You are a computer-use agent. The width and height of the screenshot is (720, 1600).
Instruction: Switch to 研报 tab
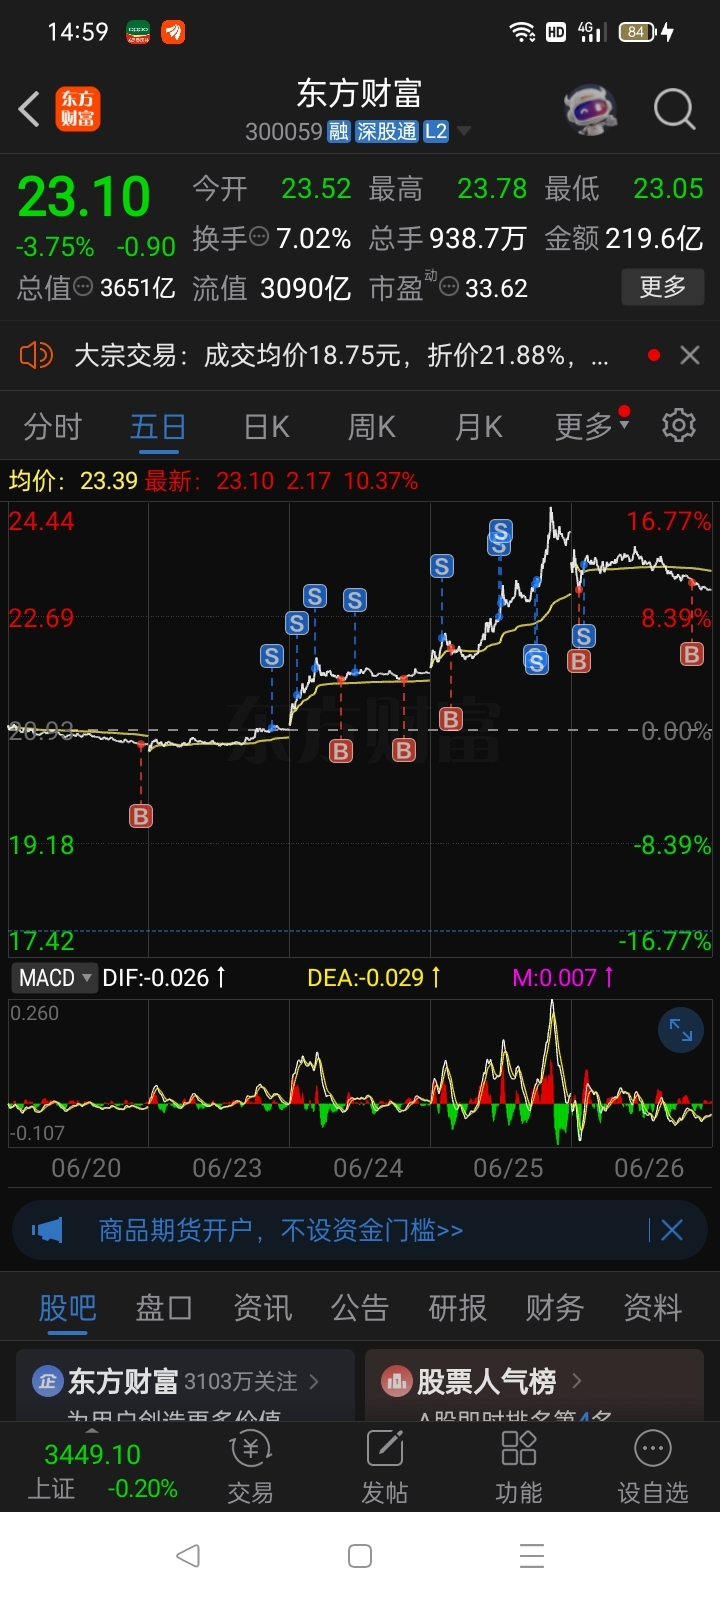pos(458,1308)
